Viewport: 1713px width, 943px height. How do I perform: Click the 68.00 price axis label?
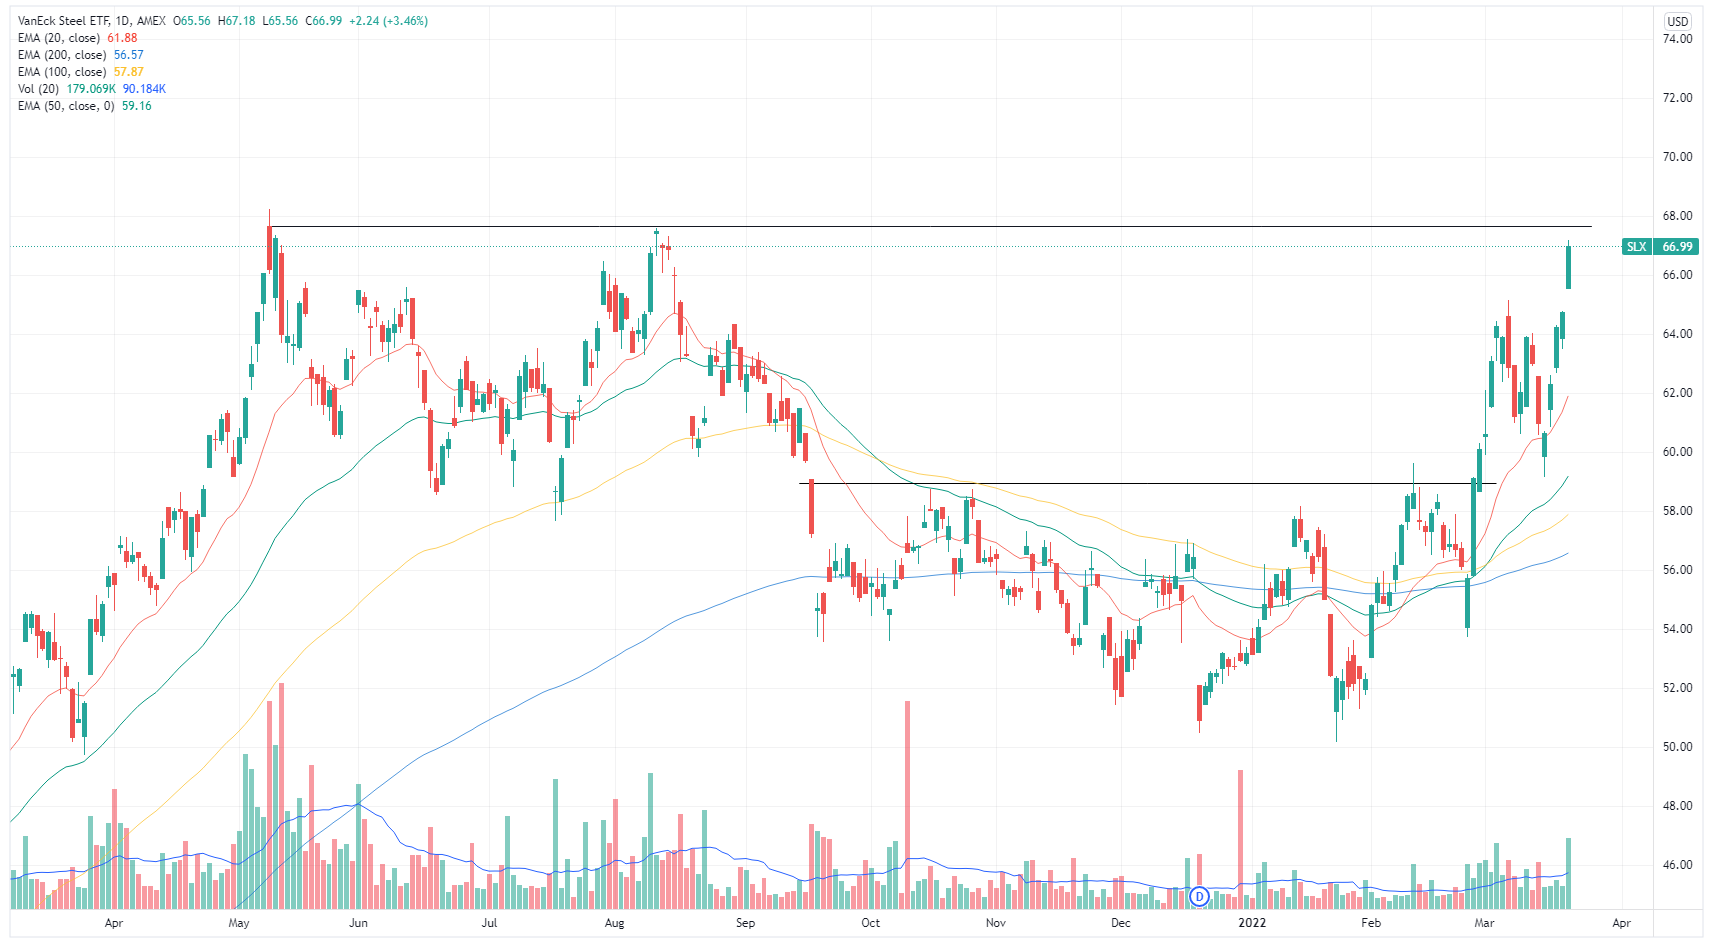[x=1677, y=216]
